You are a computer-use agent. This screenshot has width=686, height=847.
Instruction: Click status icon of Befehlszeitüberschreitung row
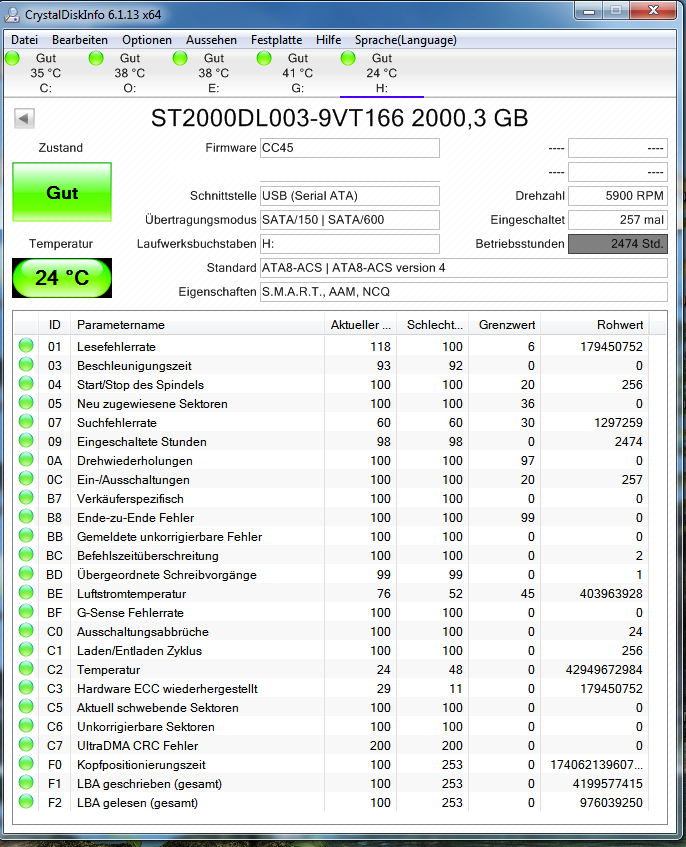26,555
